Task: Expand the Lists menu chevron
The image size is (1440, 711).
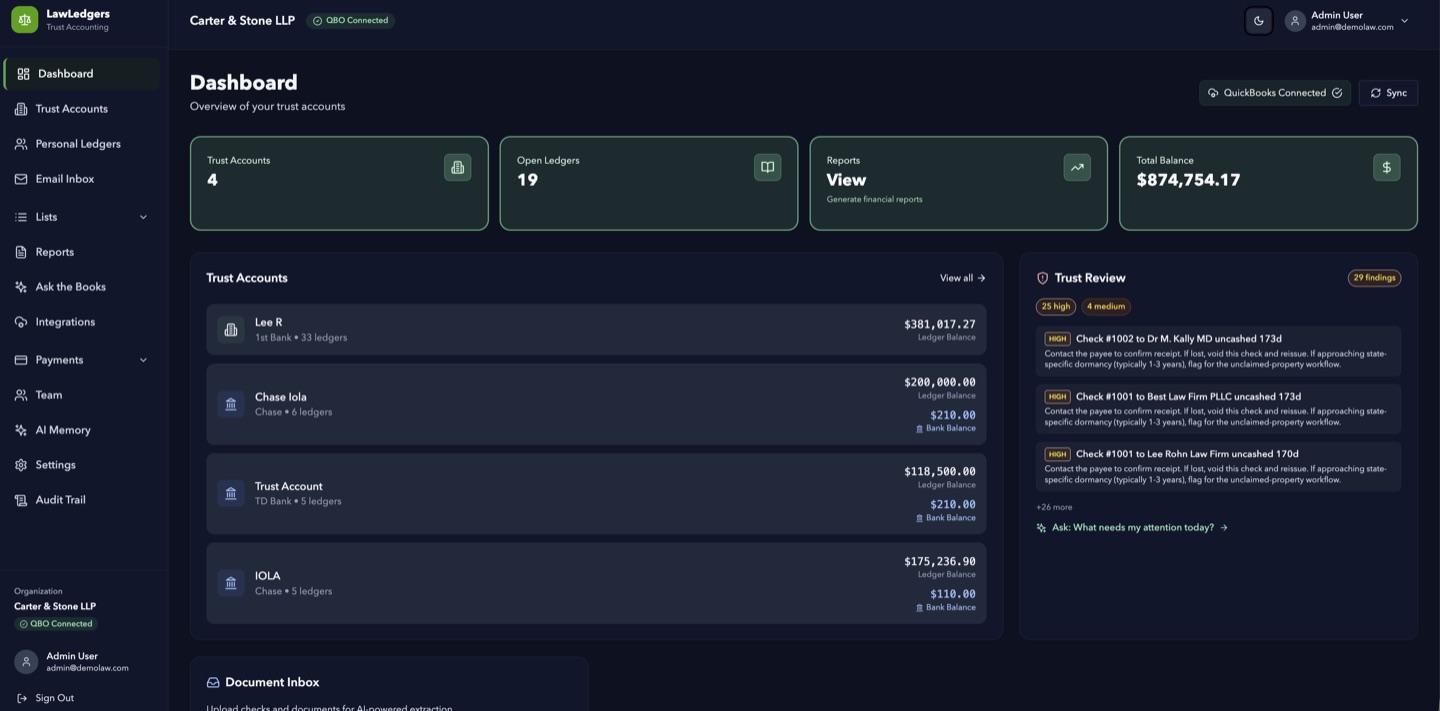Action: coord(143,217)
